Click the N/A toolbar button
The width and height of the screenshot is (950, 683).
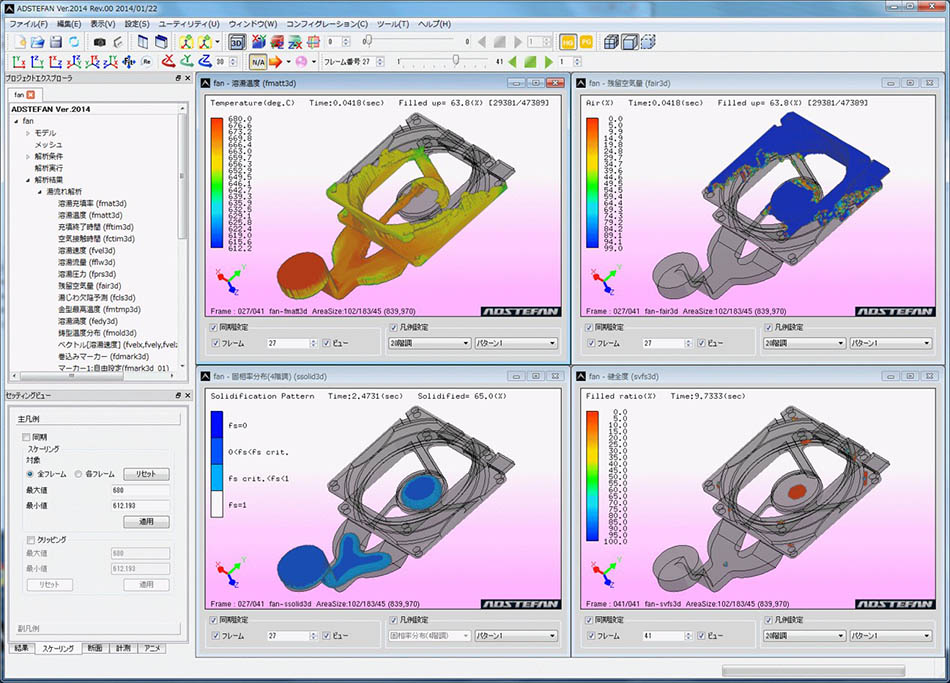(258, 62)
